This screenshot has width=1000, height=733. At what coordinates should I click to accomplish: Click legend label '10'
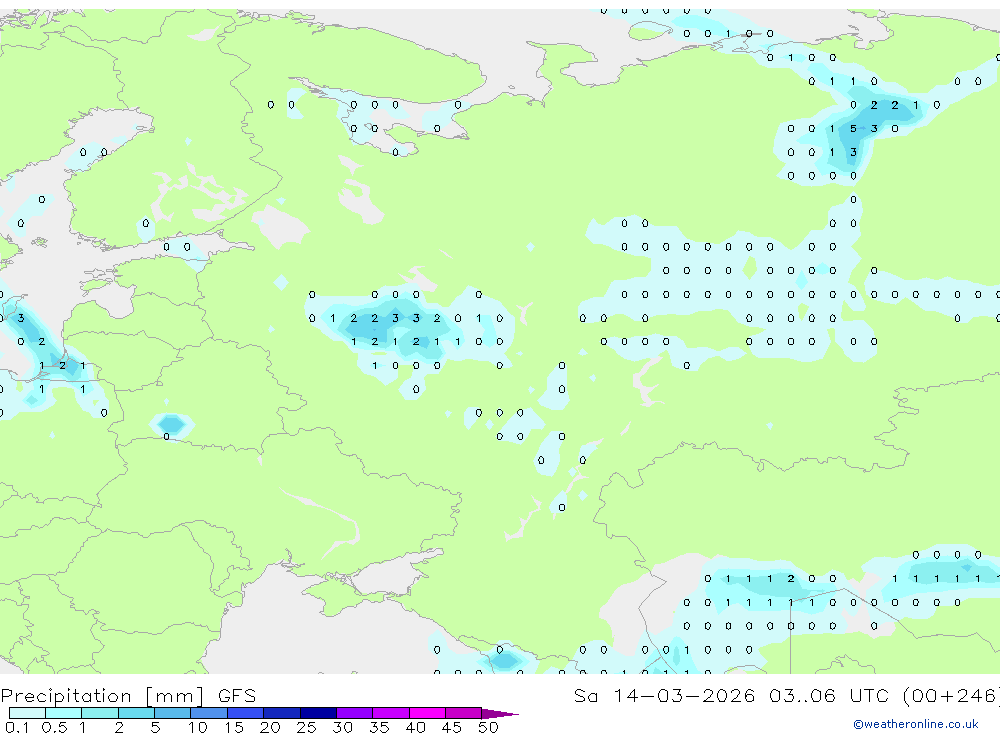click(x=198, y=727)
